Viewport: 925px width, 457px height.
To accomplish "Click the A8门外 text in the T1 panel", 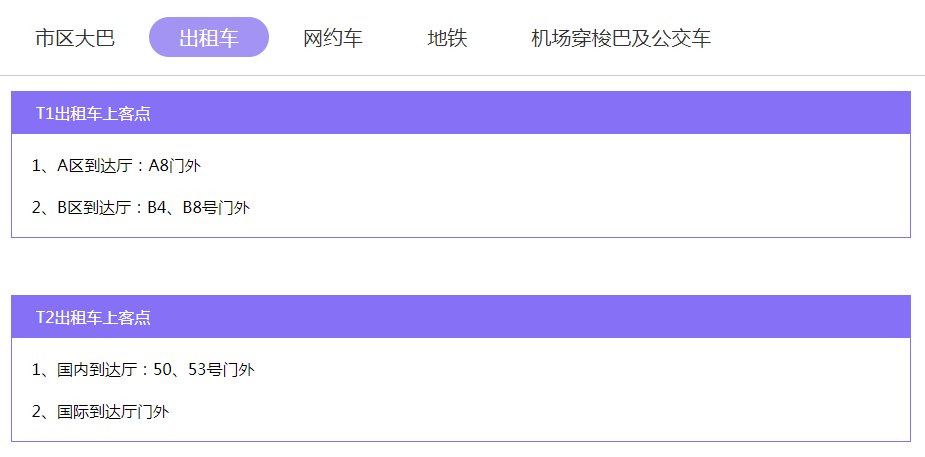I will 175,166.
